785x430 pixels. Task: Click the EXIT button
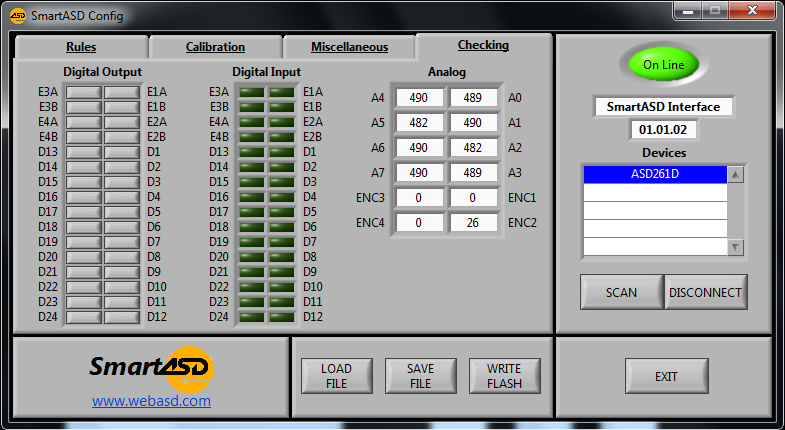(666, 376)
